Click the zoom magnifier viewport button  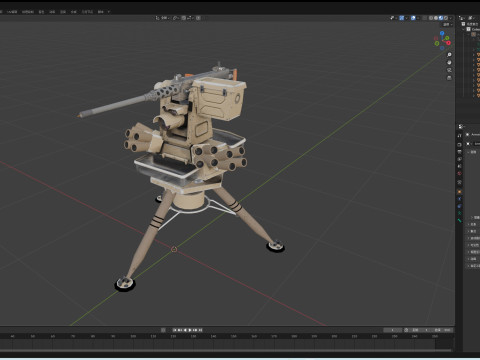click(449, 55)
